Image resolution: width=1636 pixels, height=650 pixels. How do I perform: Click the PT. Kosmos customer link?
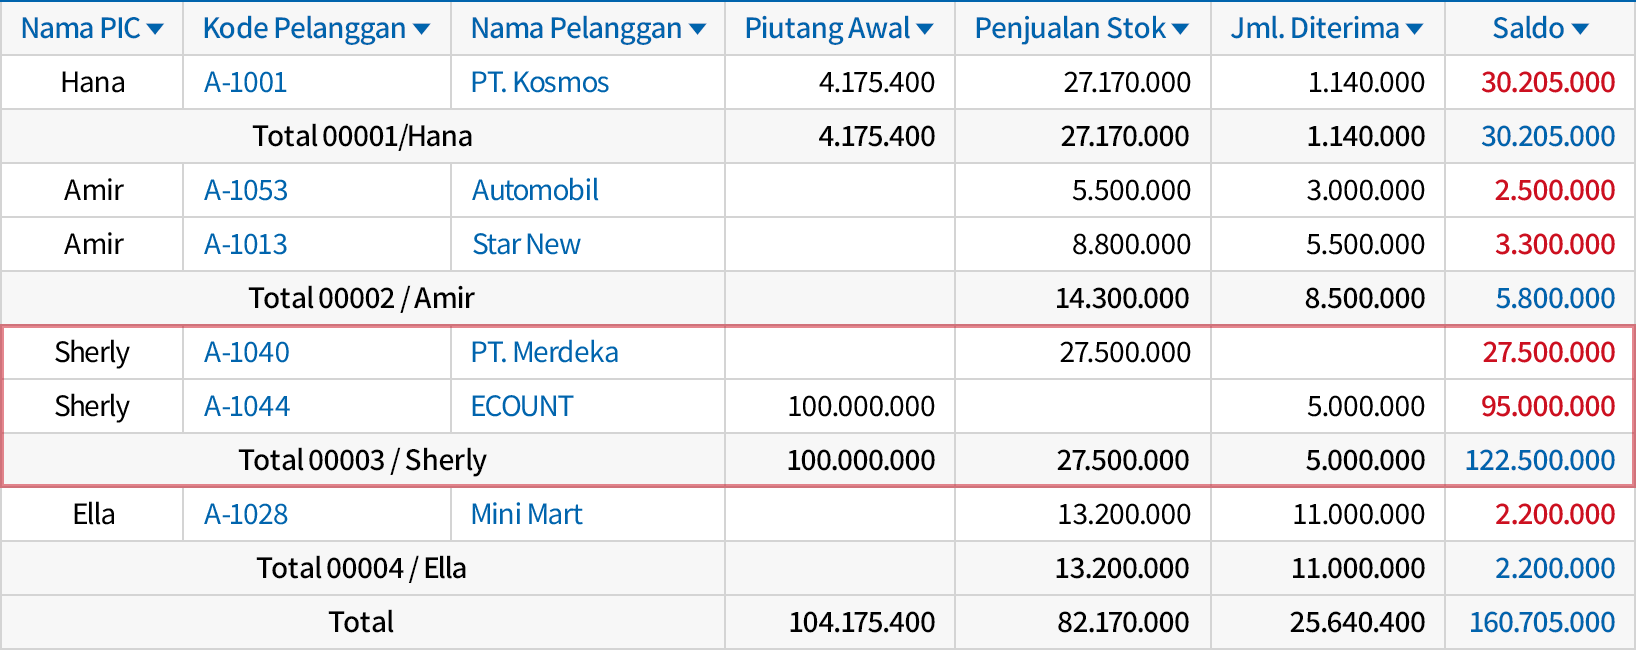coord(540,83)
